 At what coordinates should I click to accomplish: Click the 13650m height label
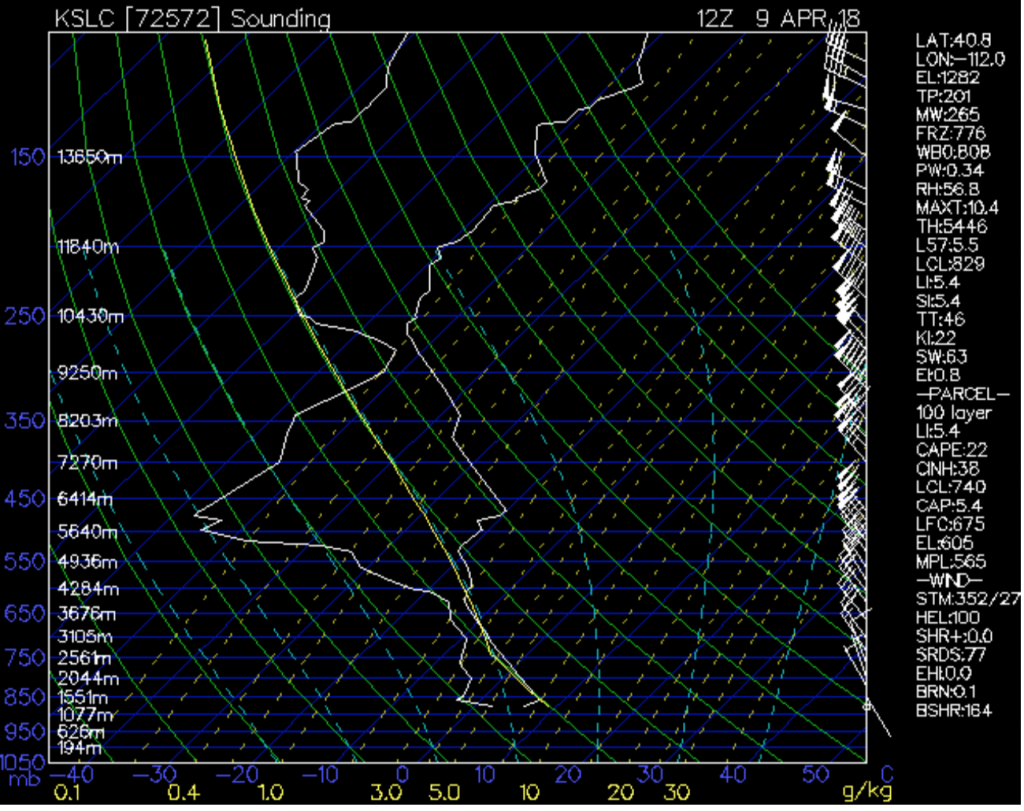pos(90,157)
